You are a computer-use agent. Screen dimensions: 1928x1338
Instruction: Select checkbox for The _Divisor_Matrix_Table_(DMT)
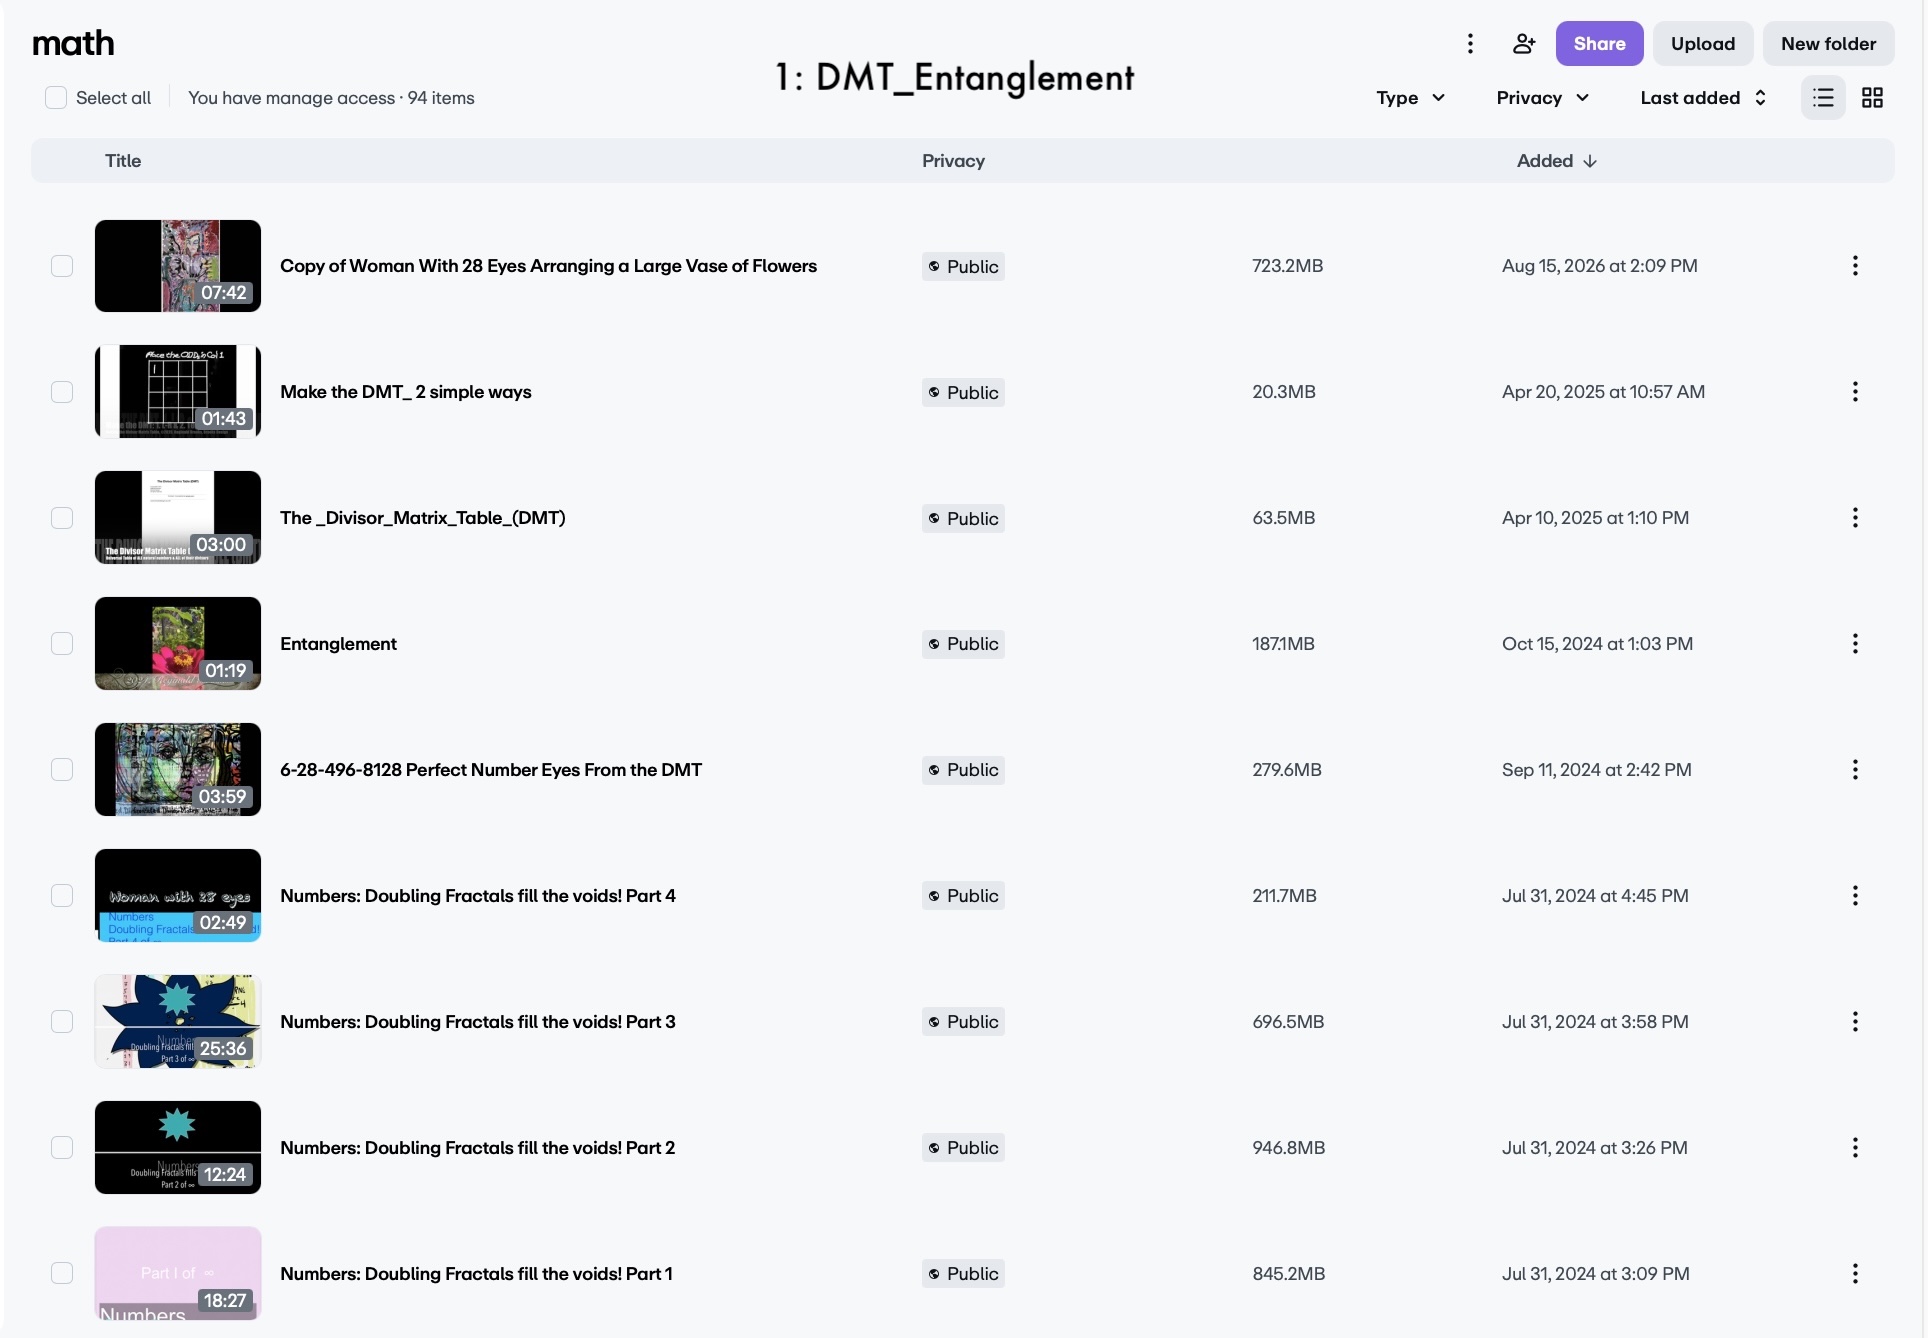pyautogui.click(x=62, y=518)
